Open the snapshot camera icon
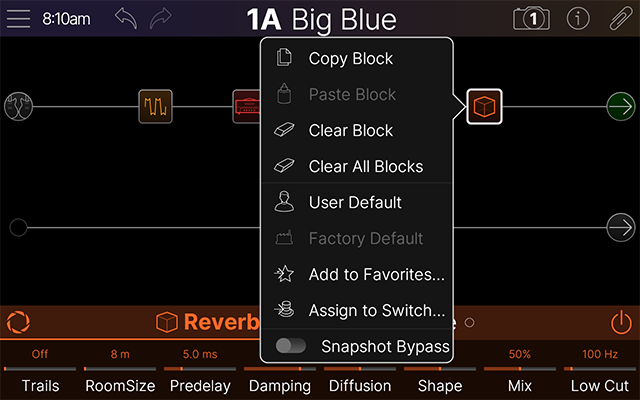The width and height of the screenshot is (640, 400). tap(531, 18)
